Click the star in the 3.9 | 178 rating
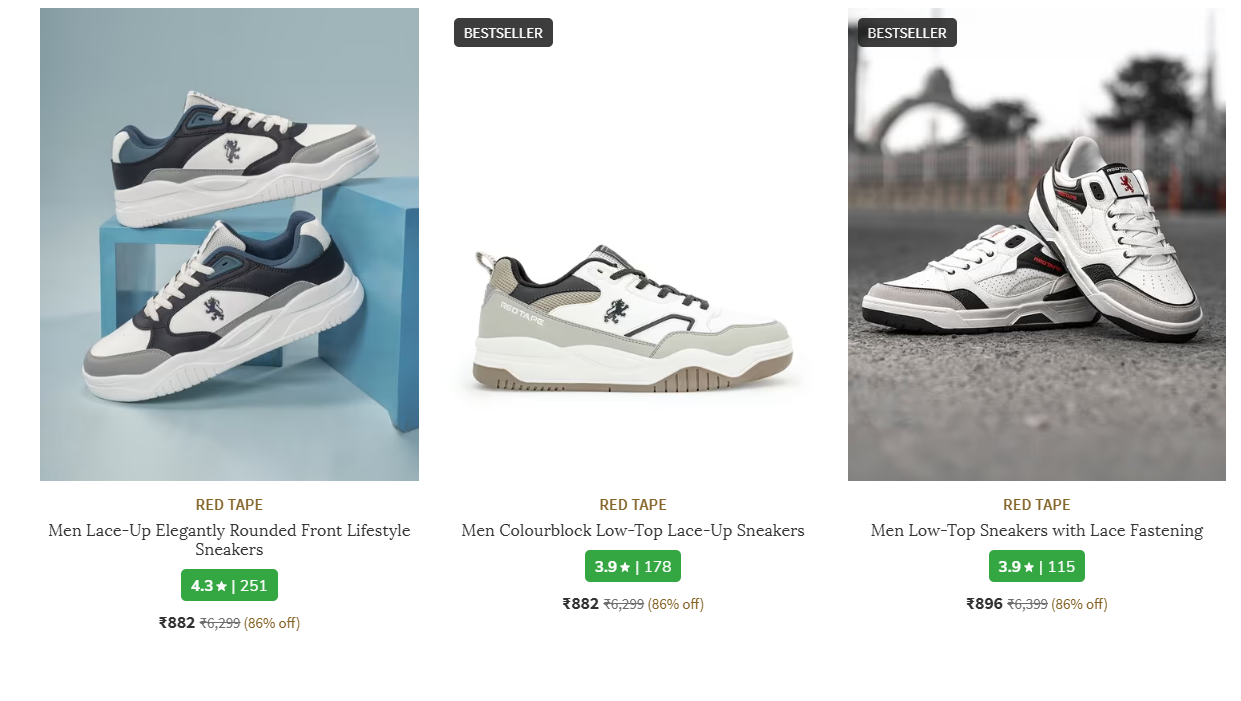Image resolution: width=1241 pixels, height=701 pixels. coord(625,567)
